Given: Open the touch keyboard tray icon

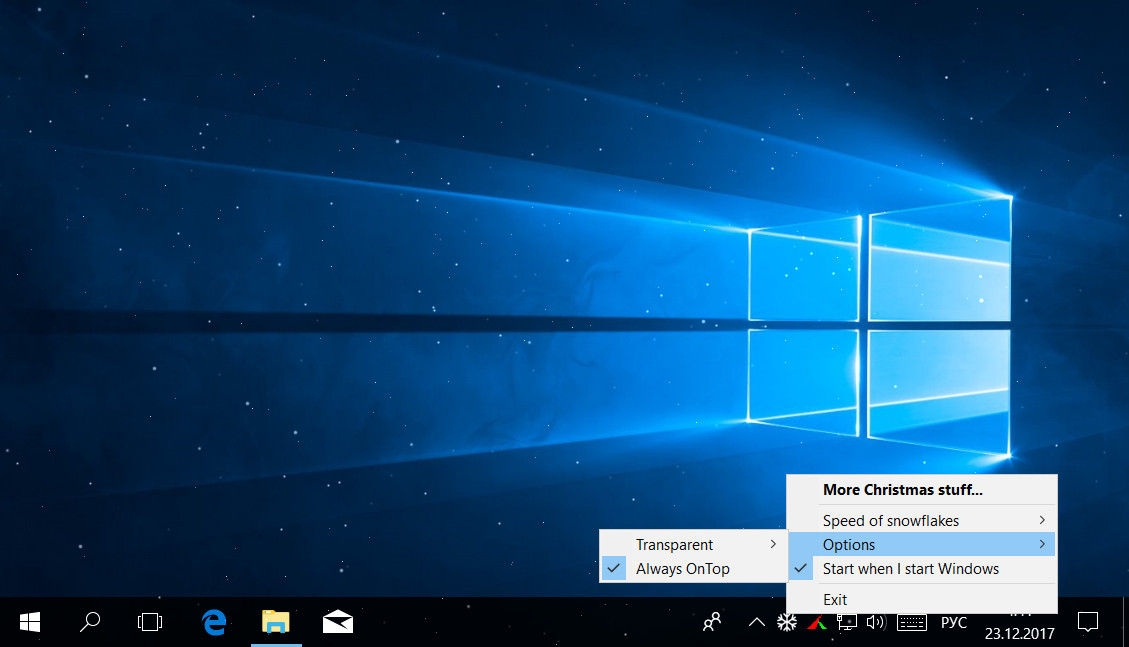Looking at the screenshot, I should coord(912,623).
